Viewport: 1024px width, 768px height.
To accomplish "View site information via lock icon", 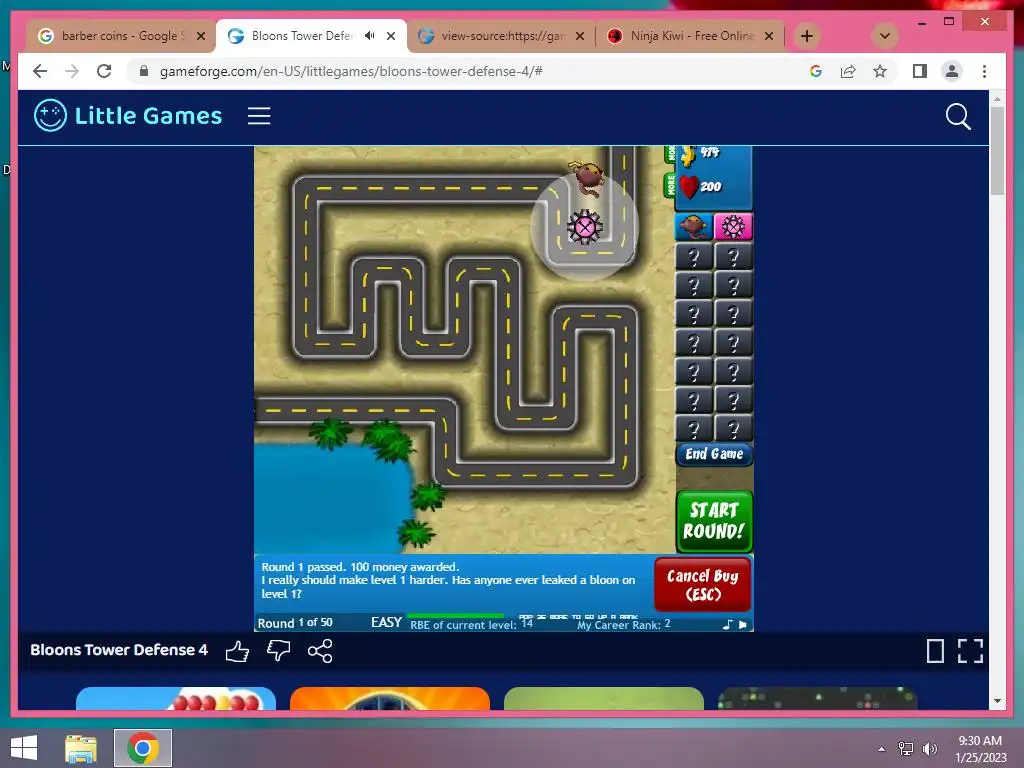I will [x=144, y=71].
